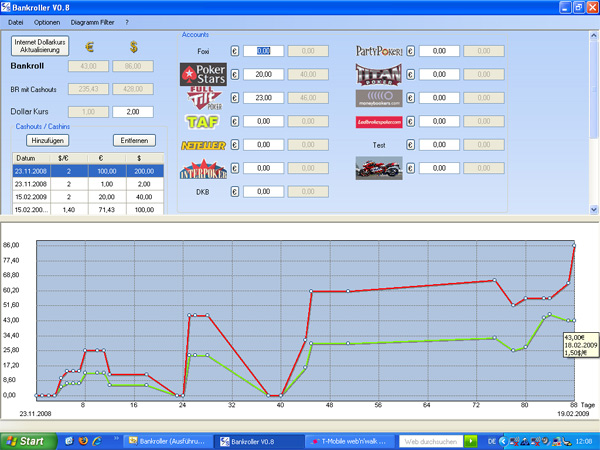Select the cashout row with rate 1,40
This screenshot has height=450, width=600.
pos(88,209)
